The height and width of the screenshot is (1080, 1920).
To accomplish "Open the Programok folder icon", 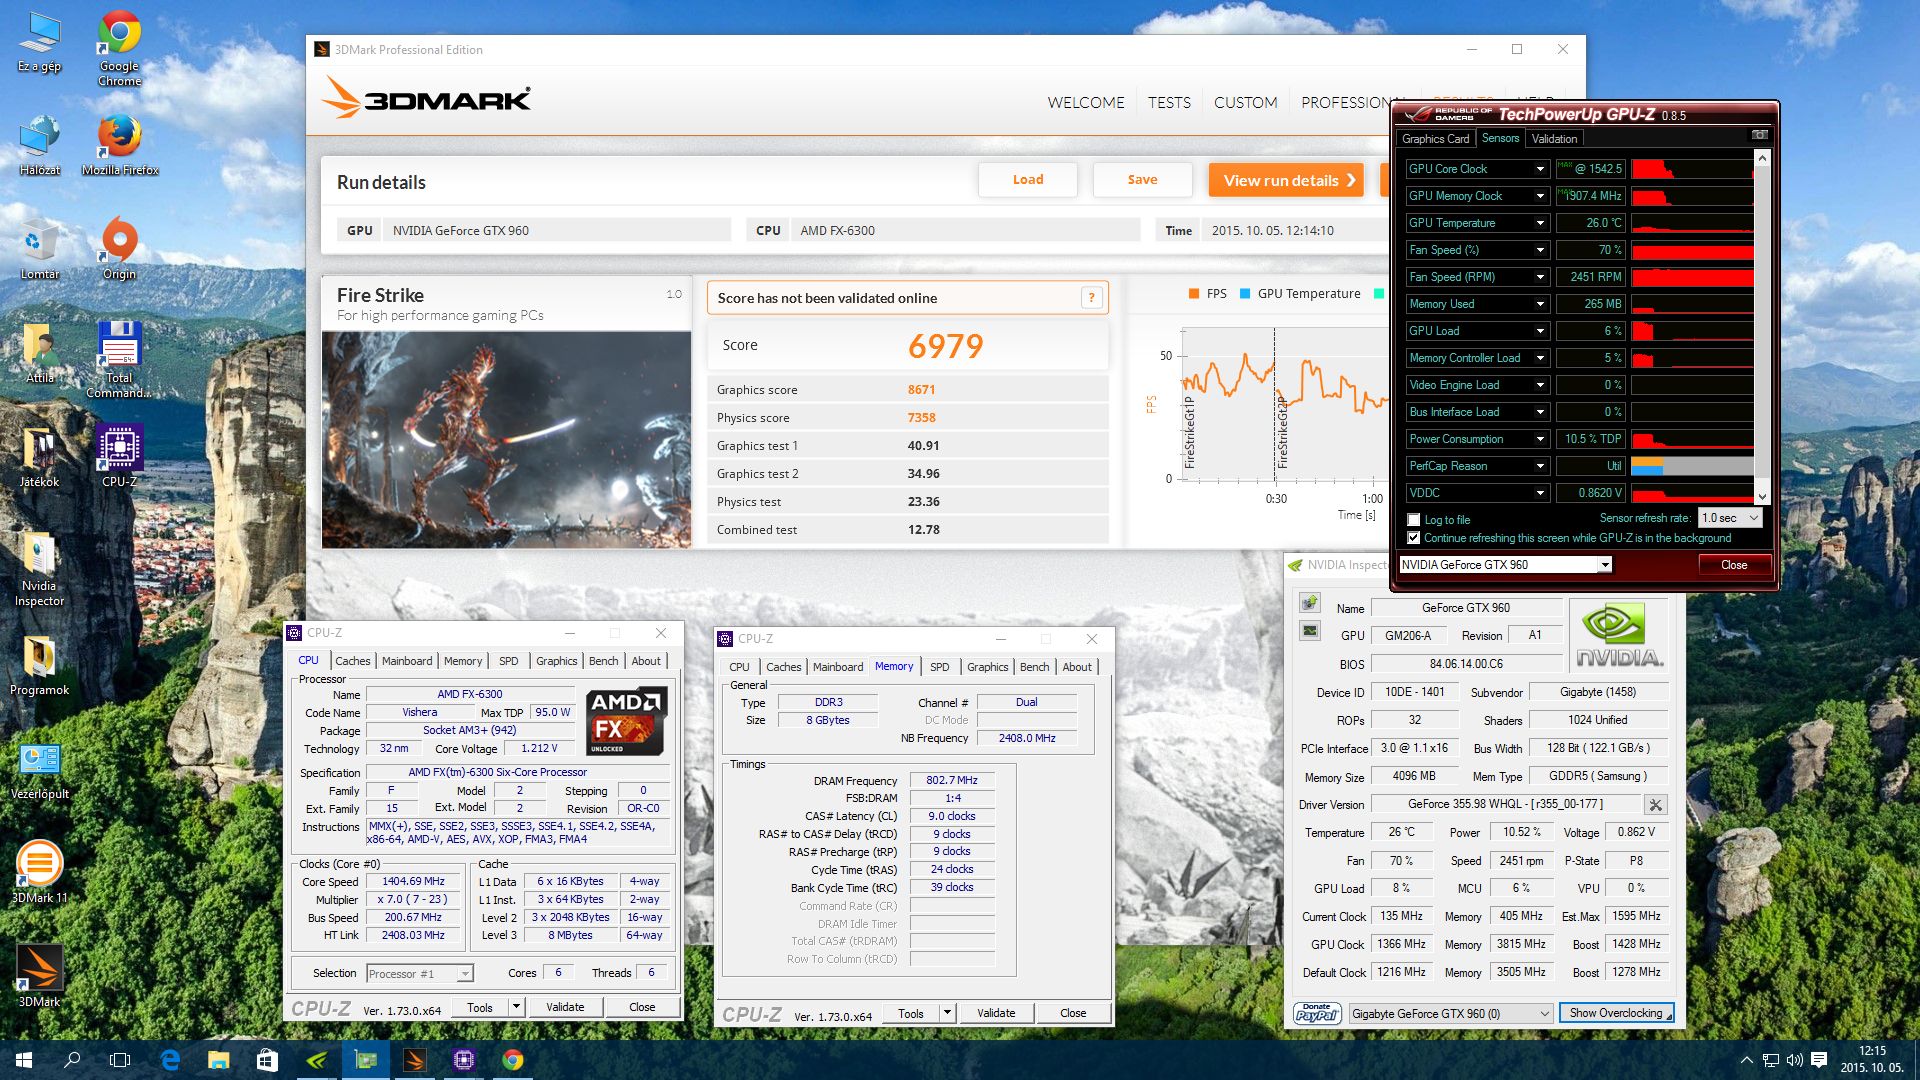I will coord(39,666).
